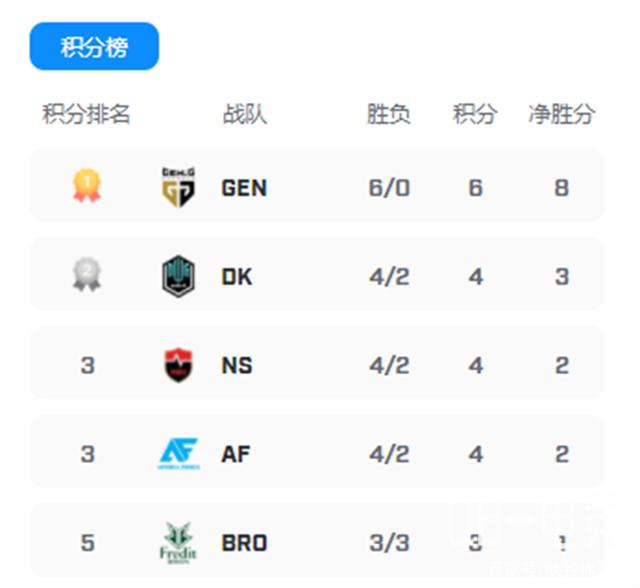The width and height of the screenshot is (640, 588).
Task: Click the 积分 column header
Action: (475, 114)
